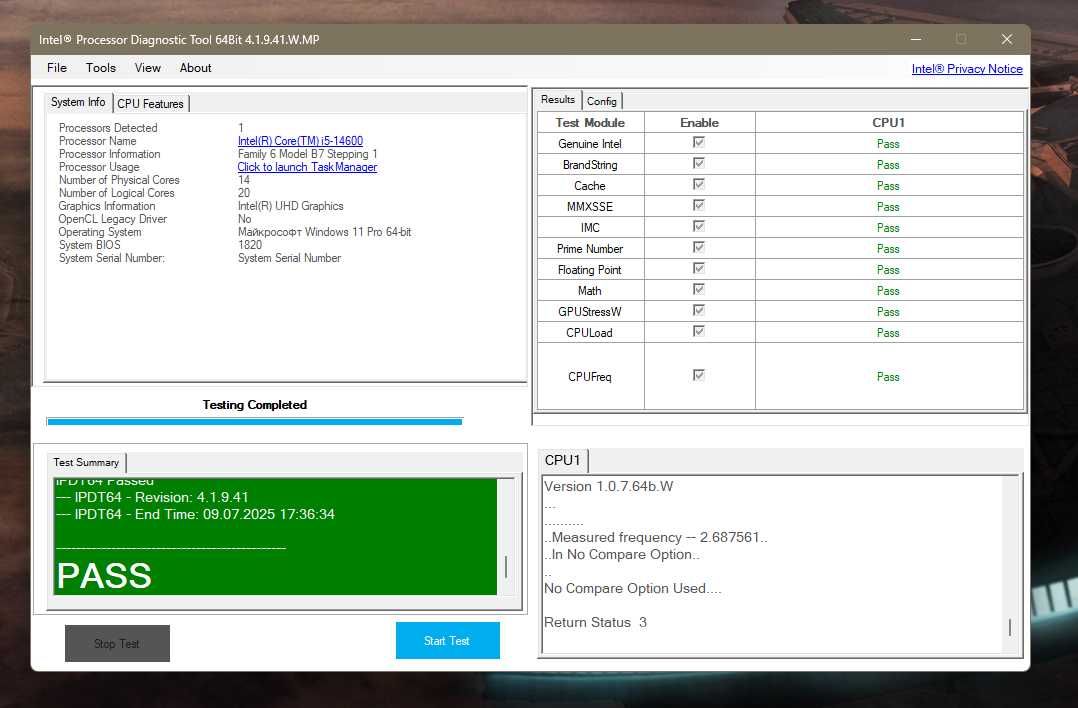Click the Testing Completed progress bar

tap(254, 421)
